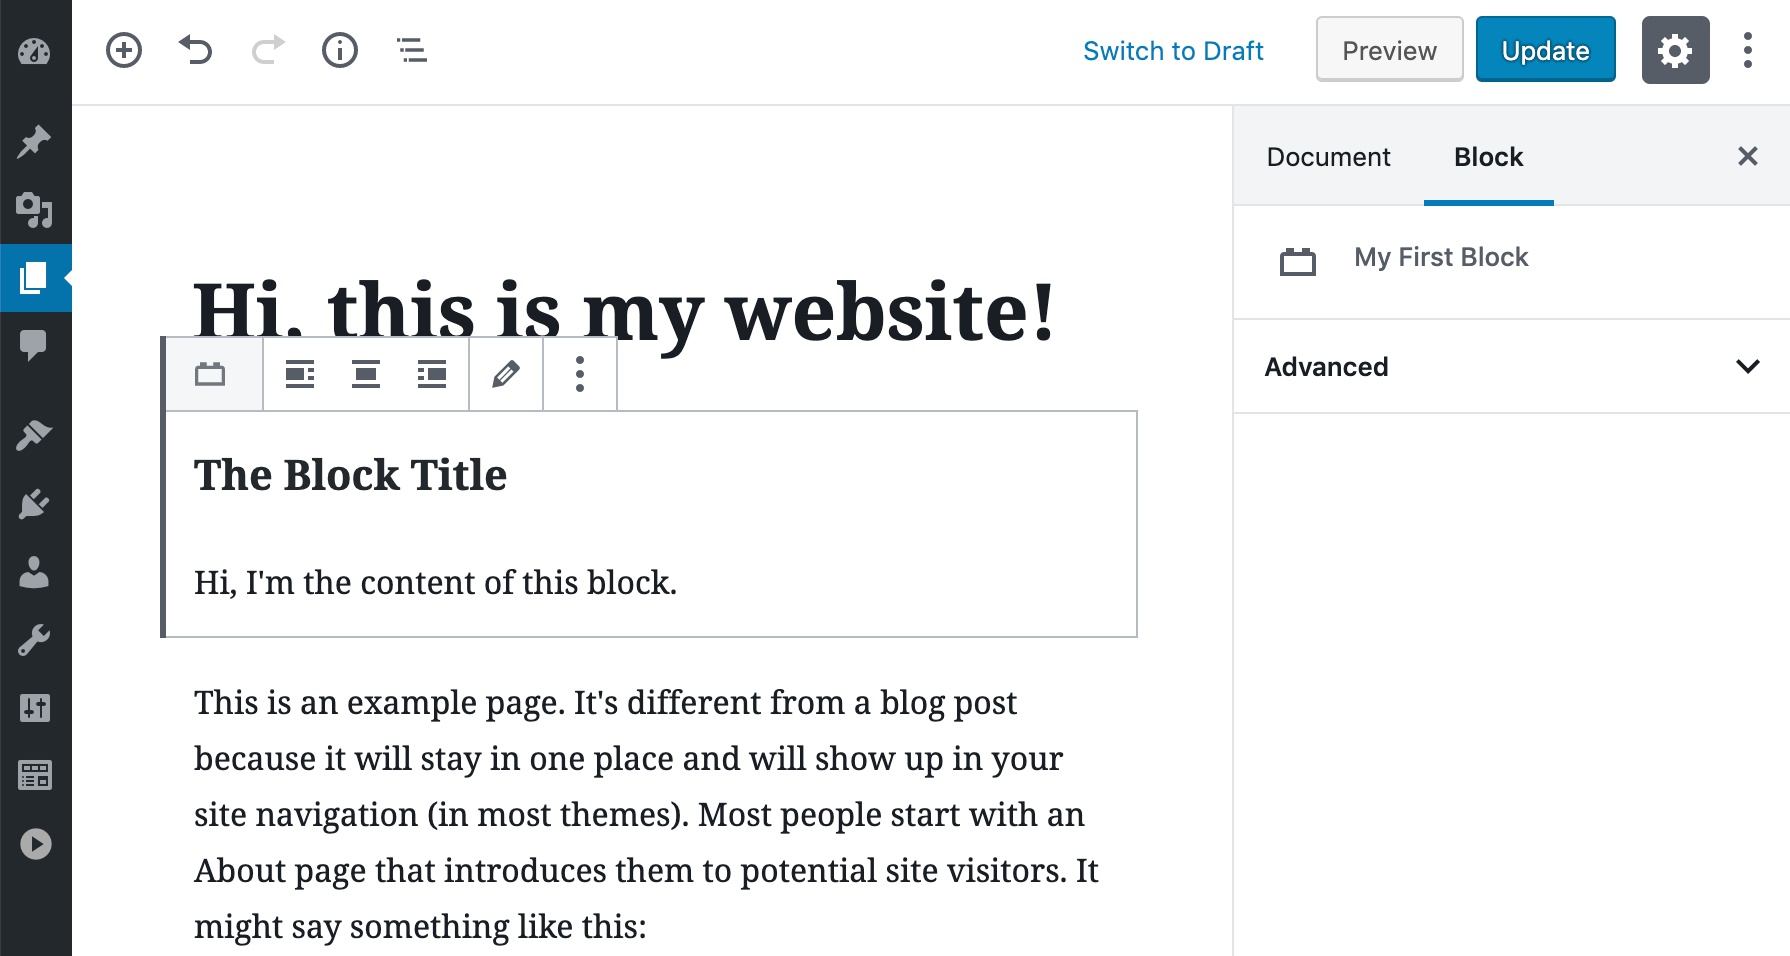The width and height of the screenshot is (1790, 956).
Task: Align the block left
Action: (x=300, y=375)
